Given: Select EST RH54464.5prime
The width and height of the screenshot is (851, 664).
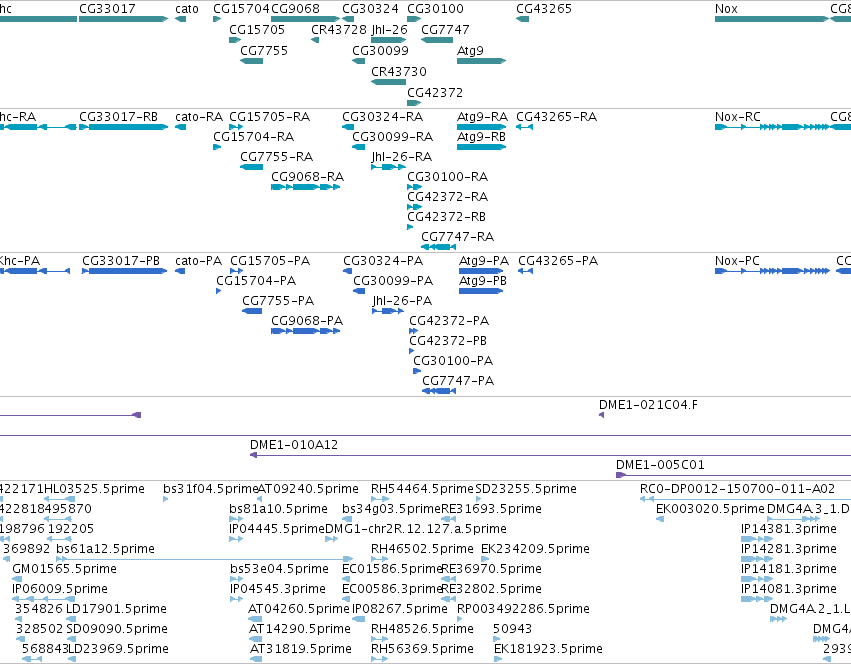Looking at the screenshot, I should 422,489.
